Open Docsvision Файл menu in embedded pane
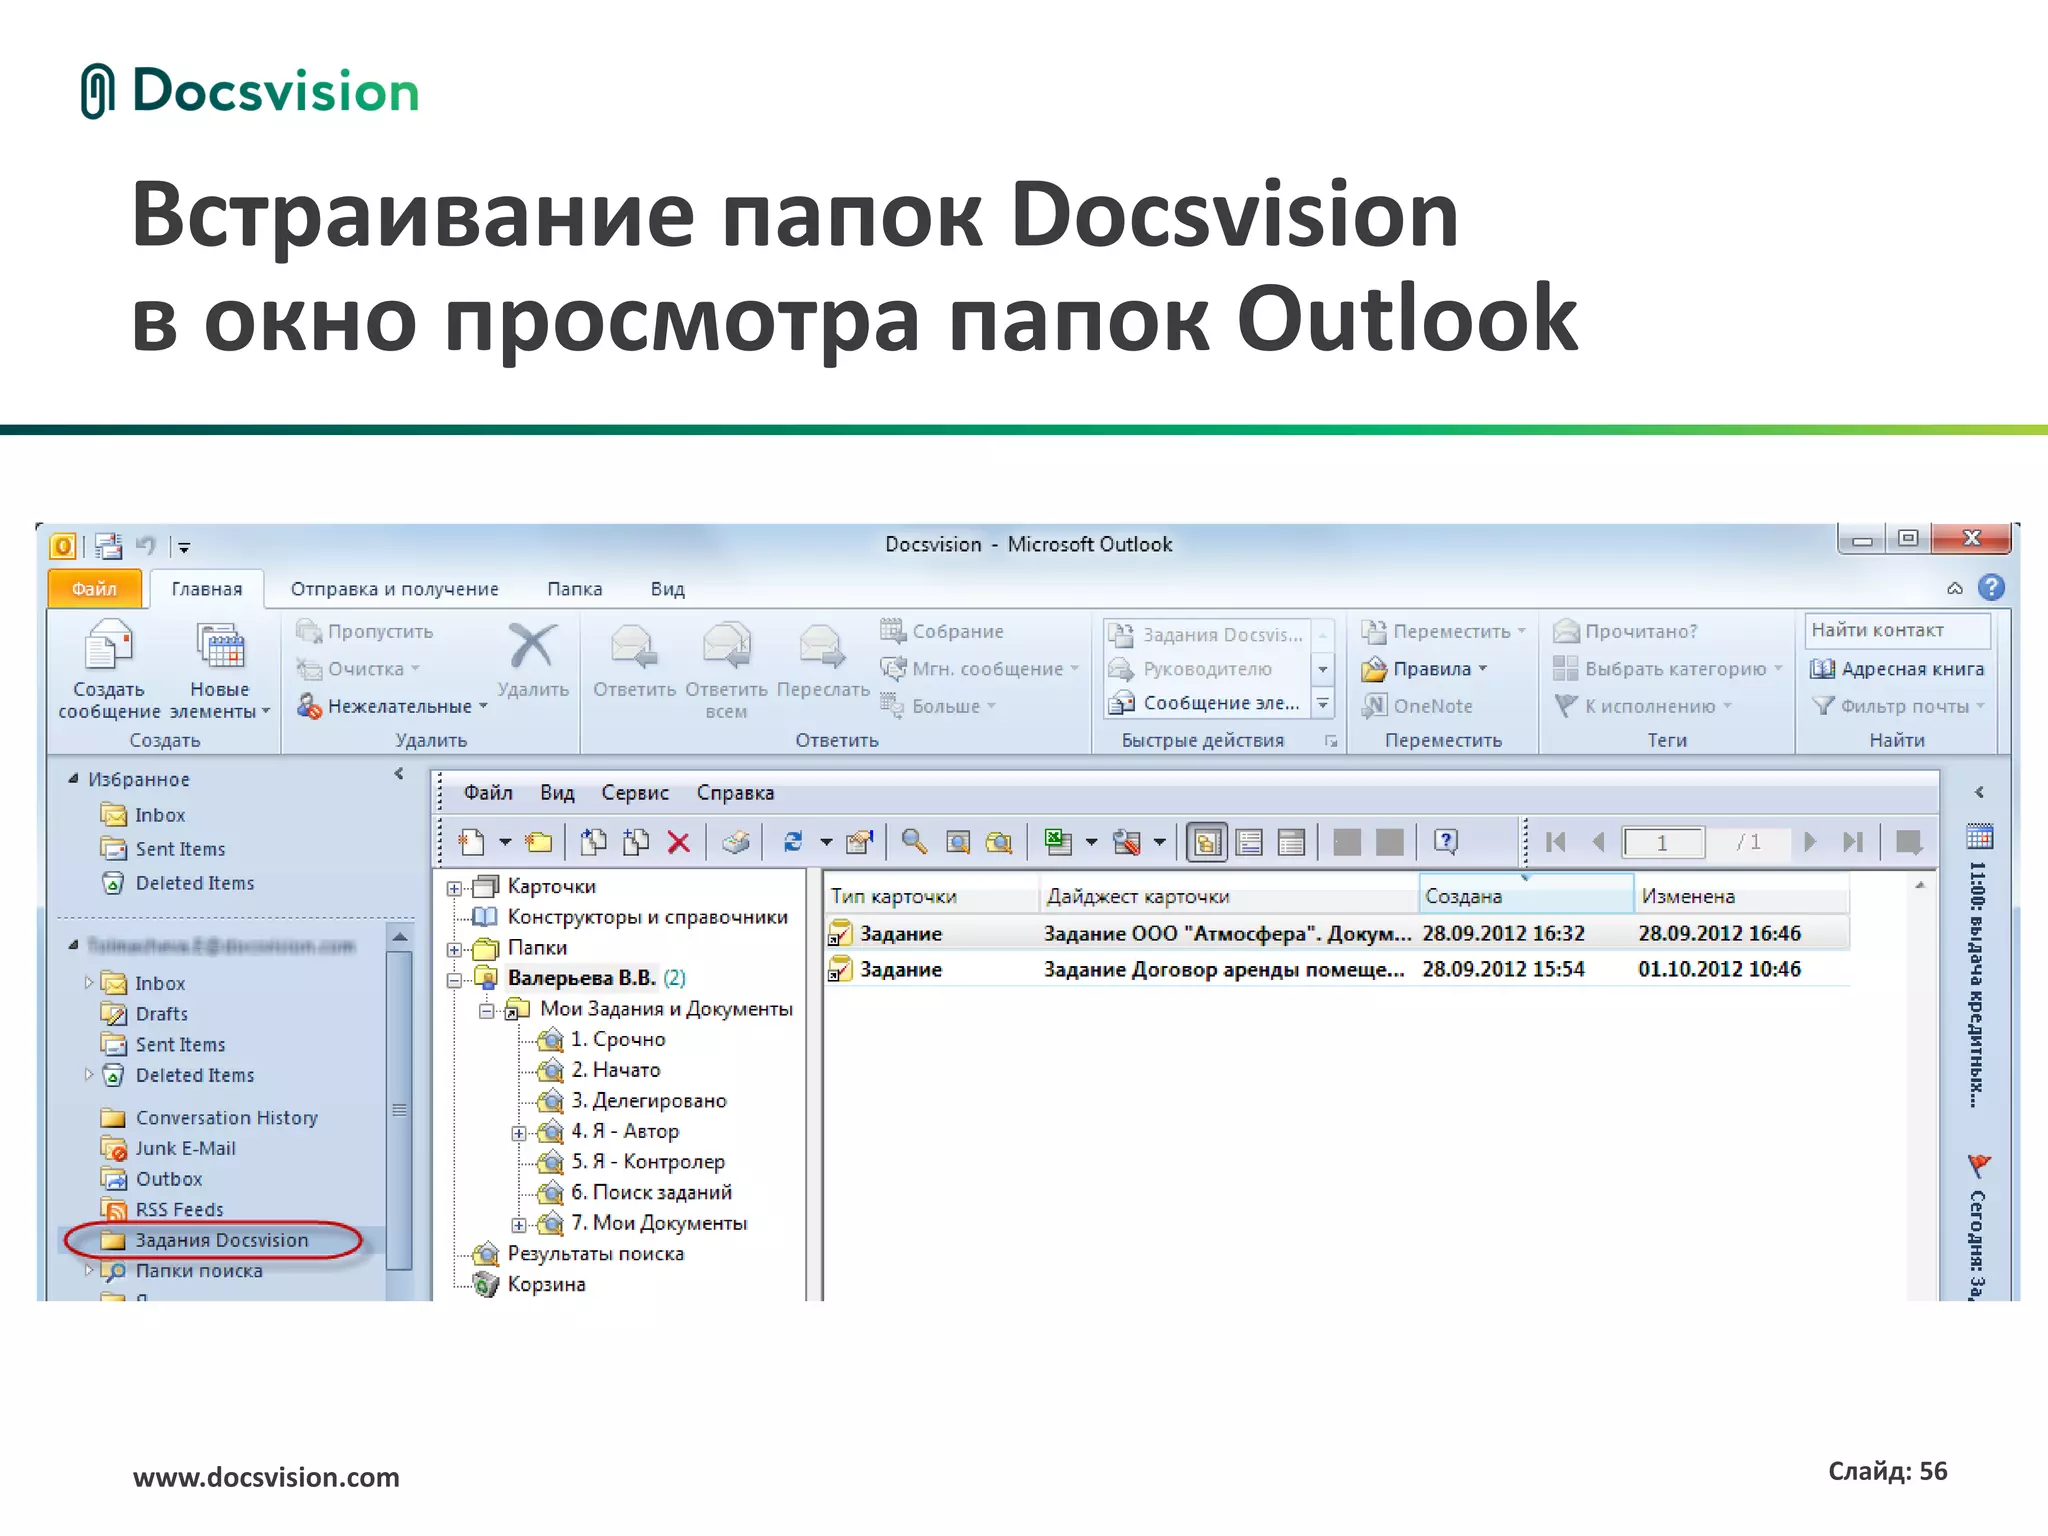2048x1536 pixels. click(487, 793)
